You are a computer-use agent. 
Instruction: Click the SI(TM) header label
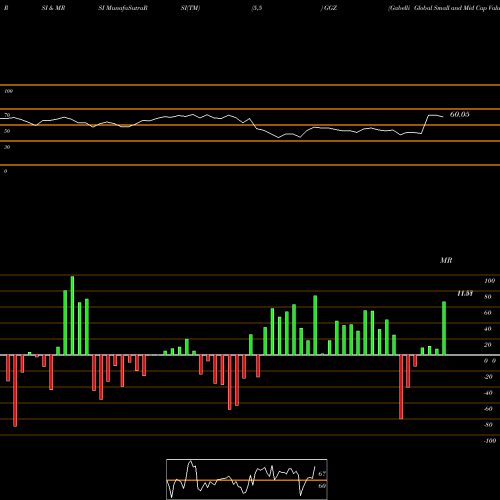point(190,8)
